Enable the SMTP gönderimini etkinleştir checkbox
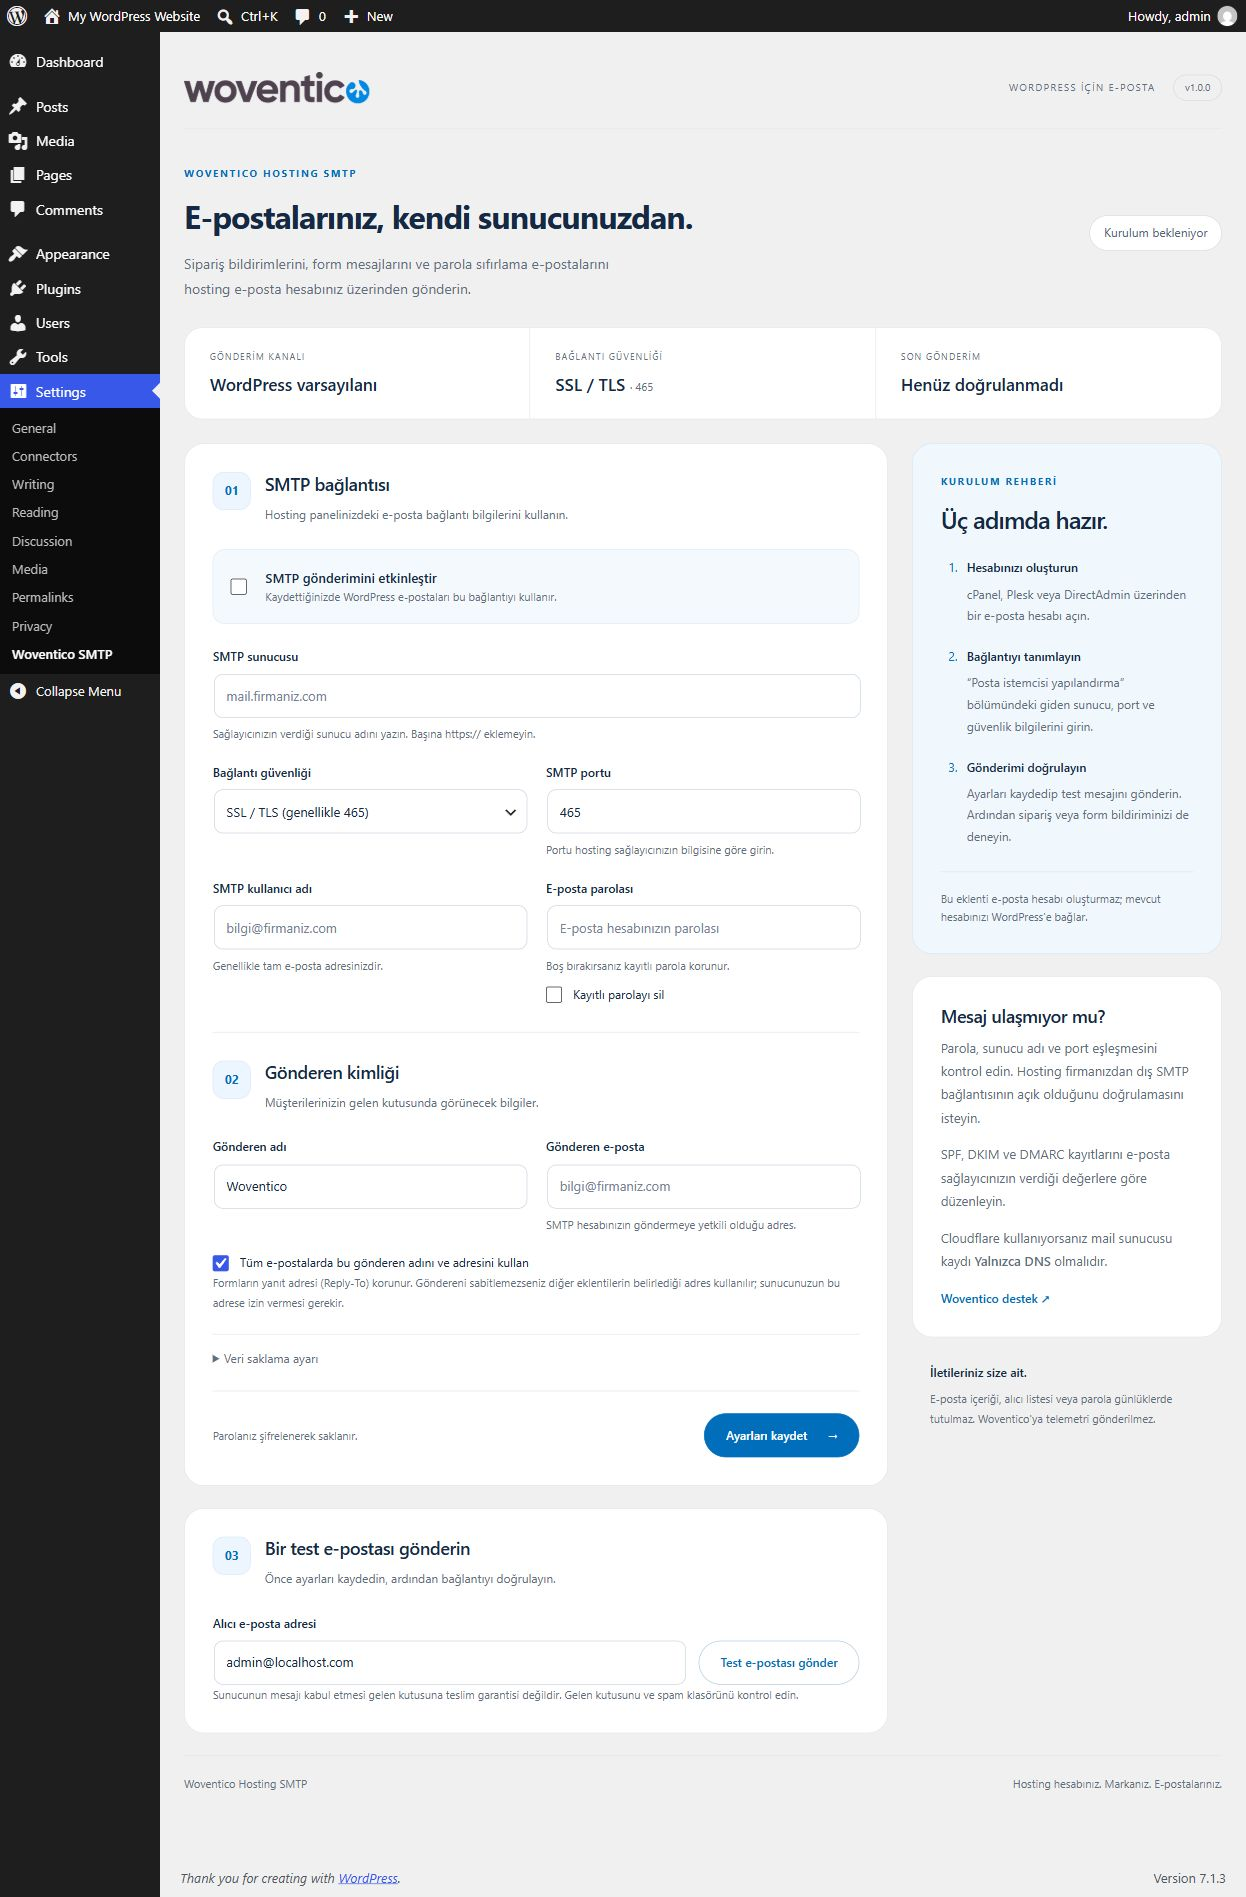 click(x=239, y=587)
